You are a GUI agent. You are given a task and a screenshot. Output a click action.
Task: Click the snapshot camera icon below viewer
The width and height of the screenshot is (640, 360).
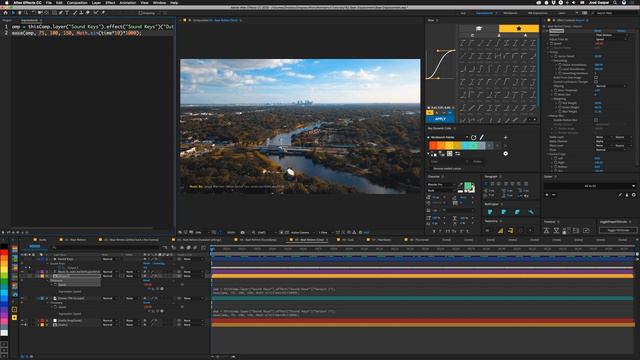(x=242, y=232)
